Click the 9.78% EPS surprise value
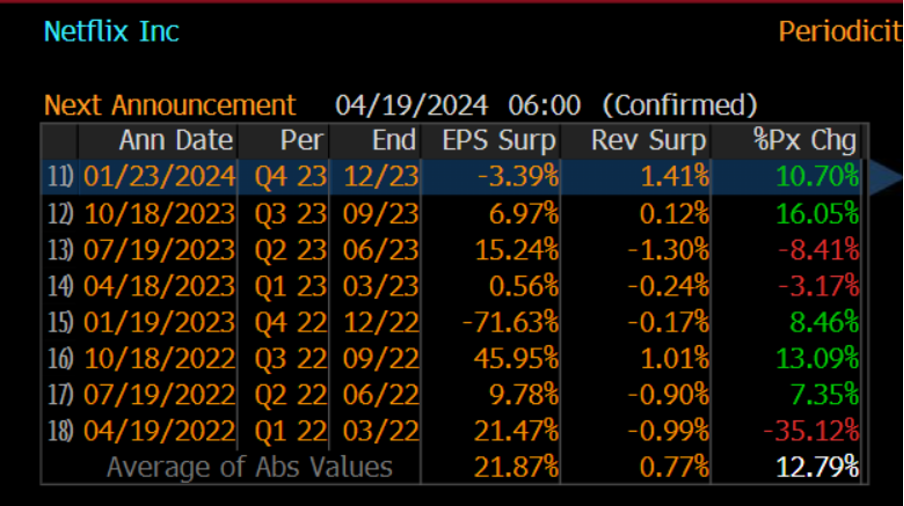Viewport: 904px width, 506px height. click(523, 395)
